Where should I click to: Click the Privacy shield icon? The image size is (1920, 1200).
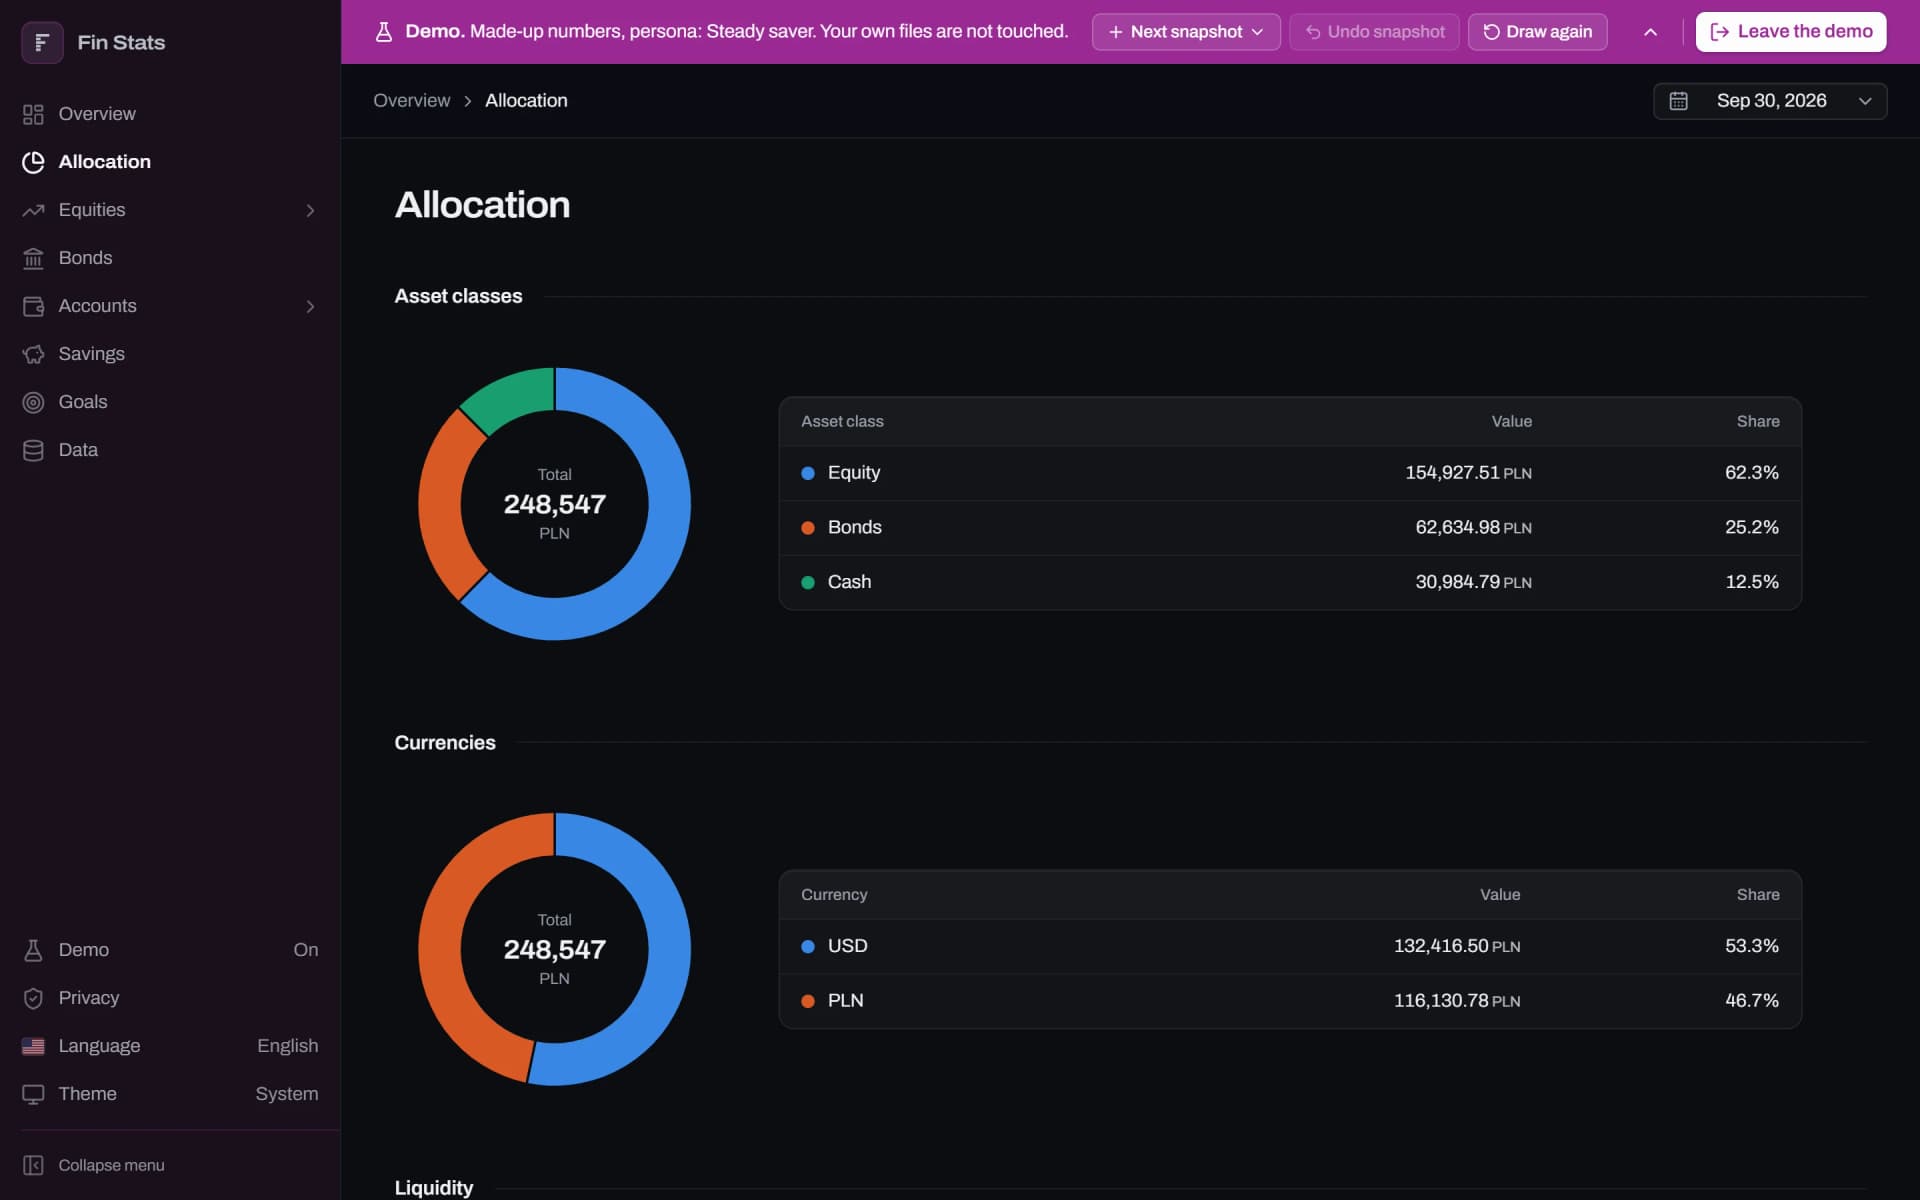click(x=33, y=998)
